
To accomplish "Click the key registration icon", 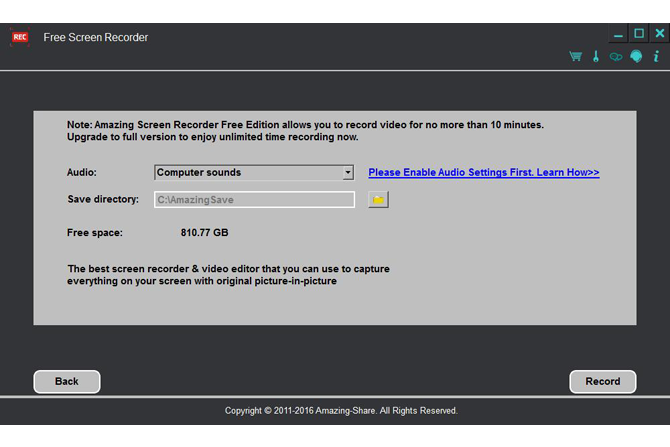I will pos(596,56).
